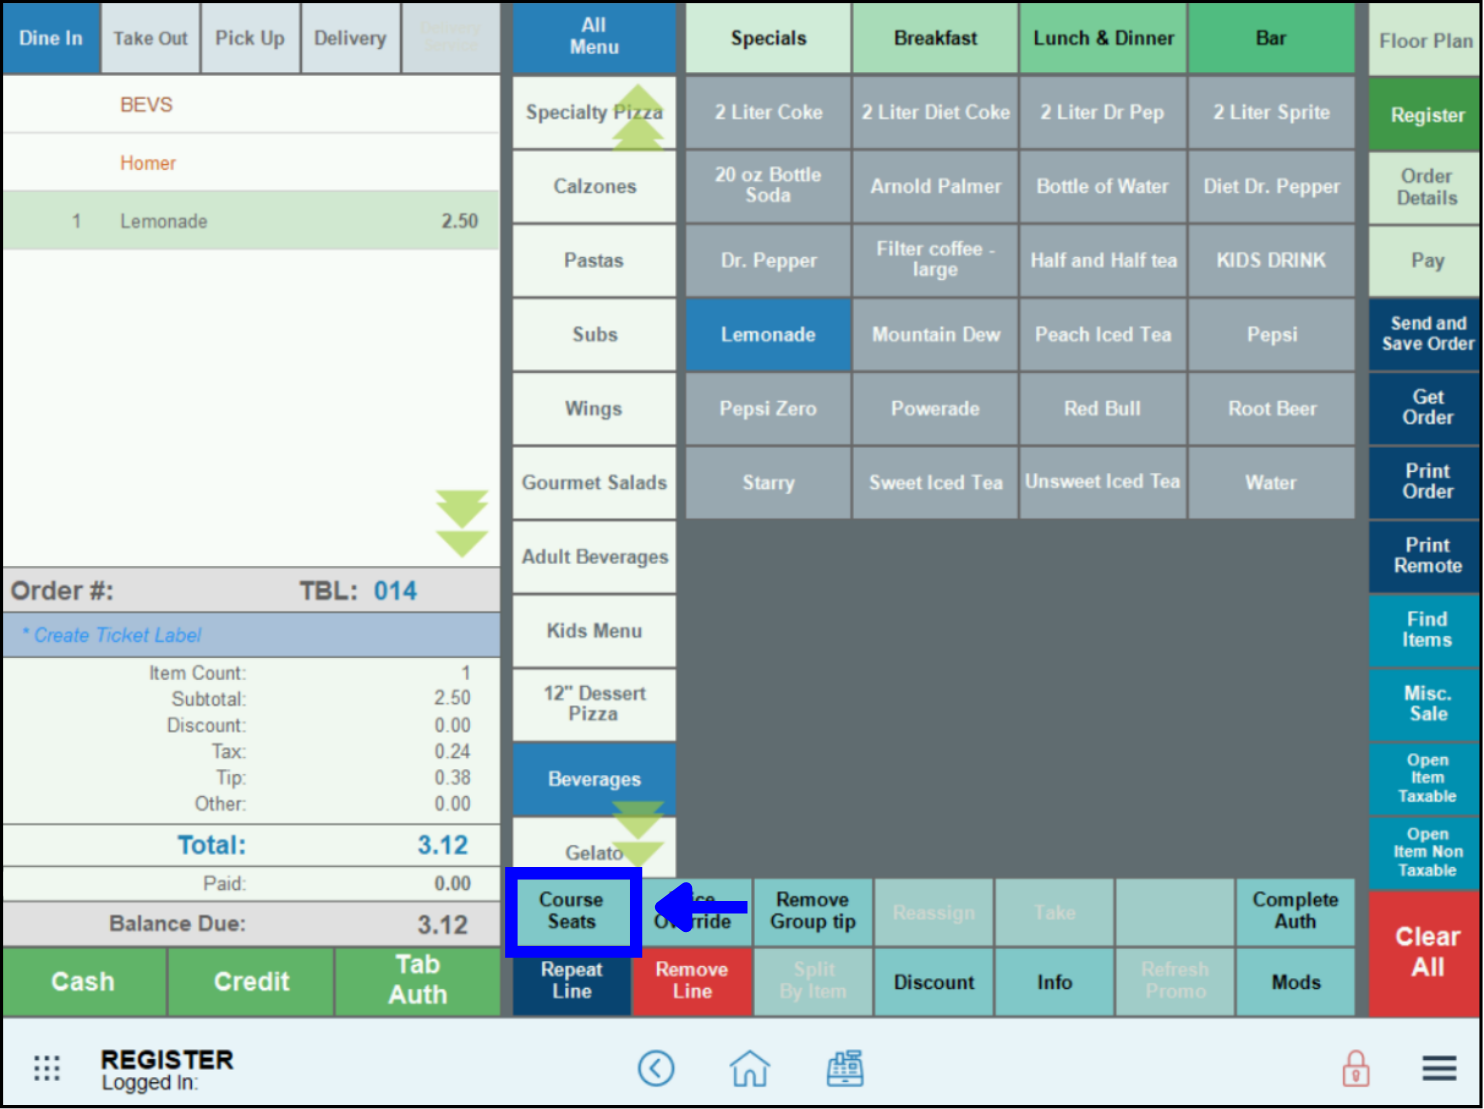Select Pick Up as the order type
Viewport: 1484px width, 1109px height.
(x=250, y=38)
